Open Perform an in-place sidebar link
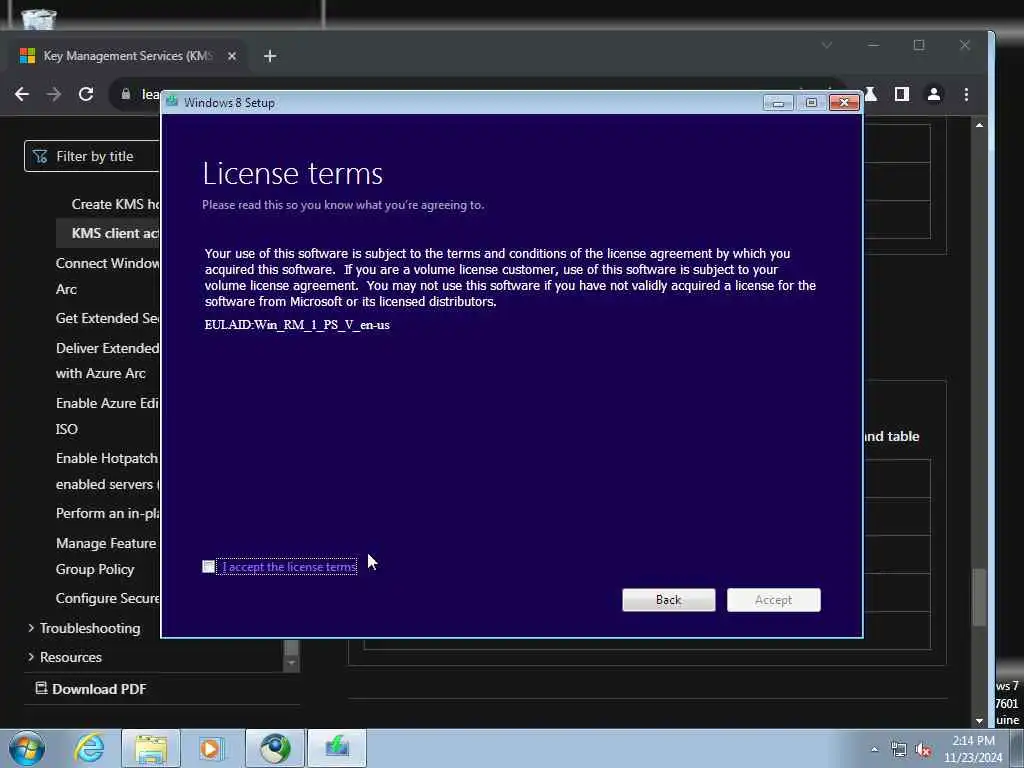 coord(108,513)
